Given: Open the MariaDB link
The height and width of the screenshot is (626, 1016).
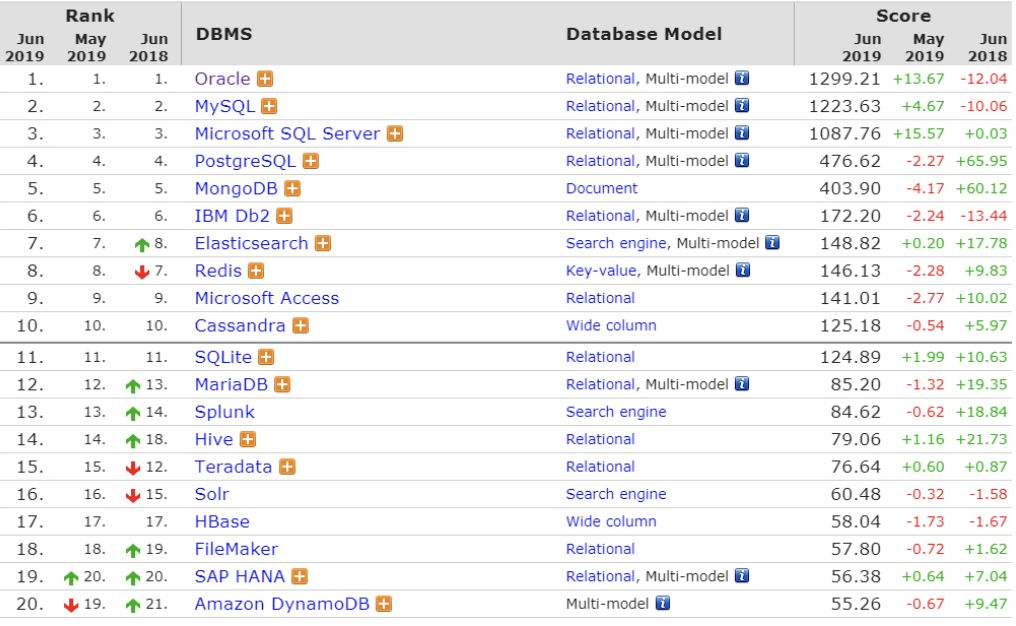Looking at the screenshot, I should (231, 384).
